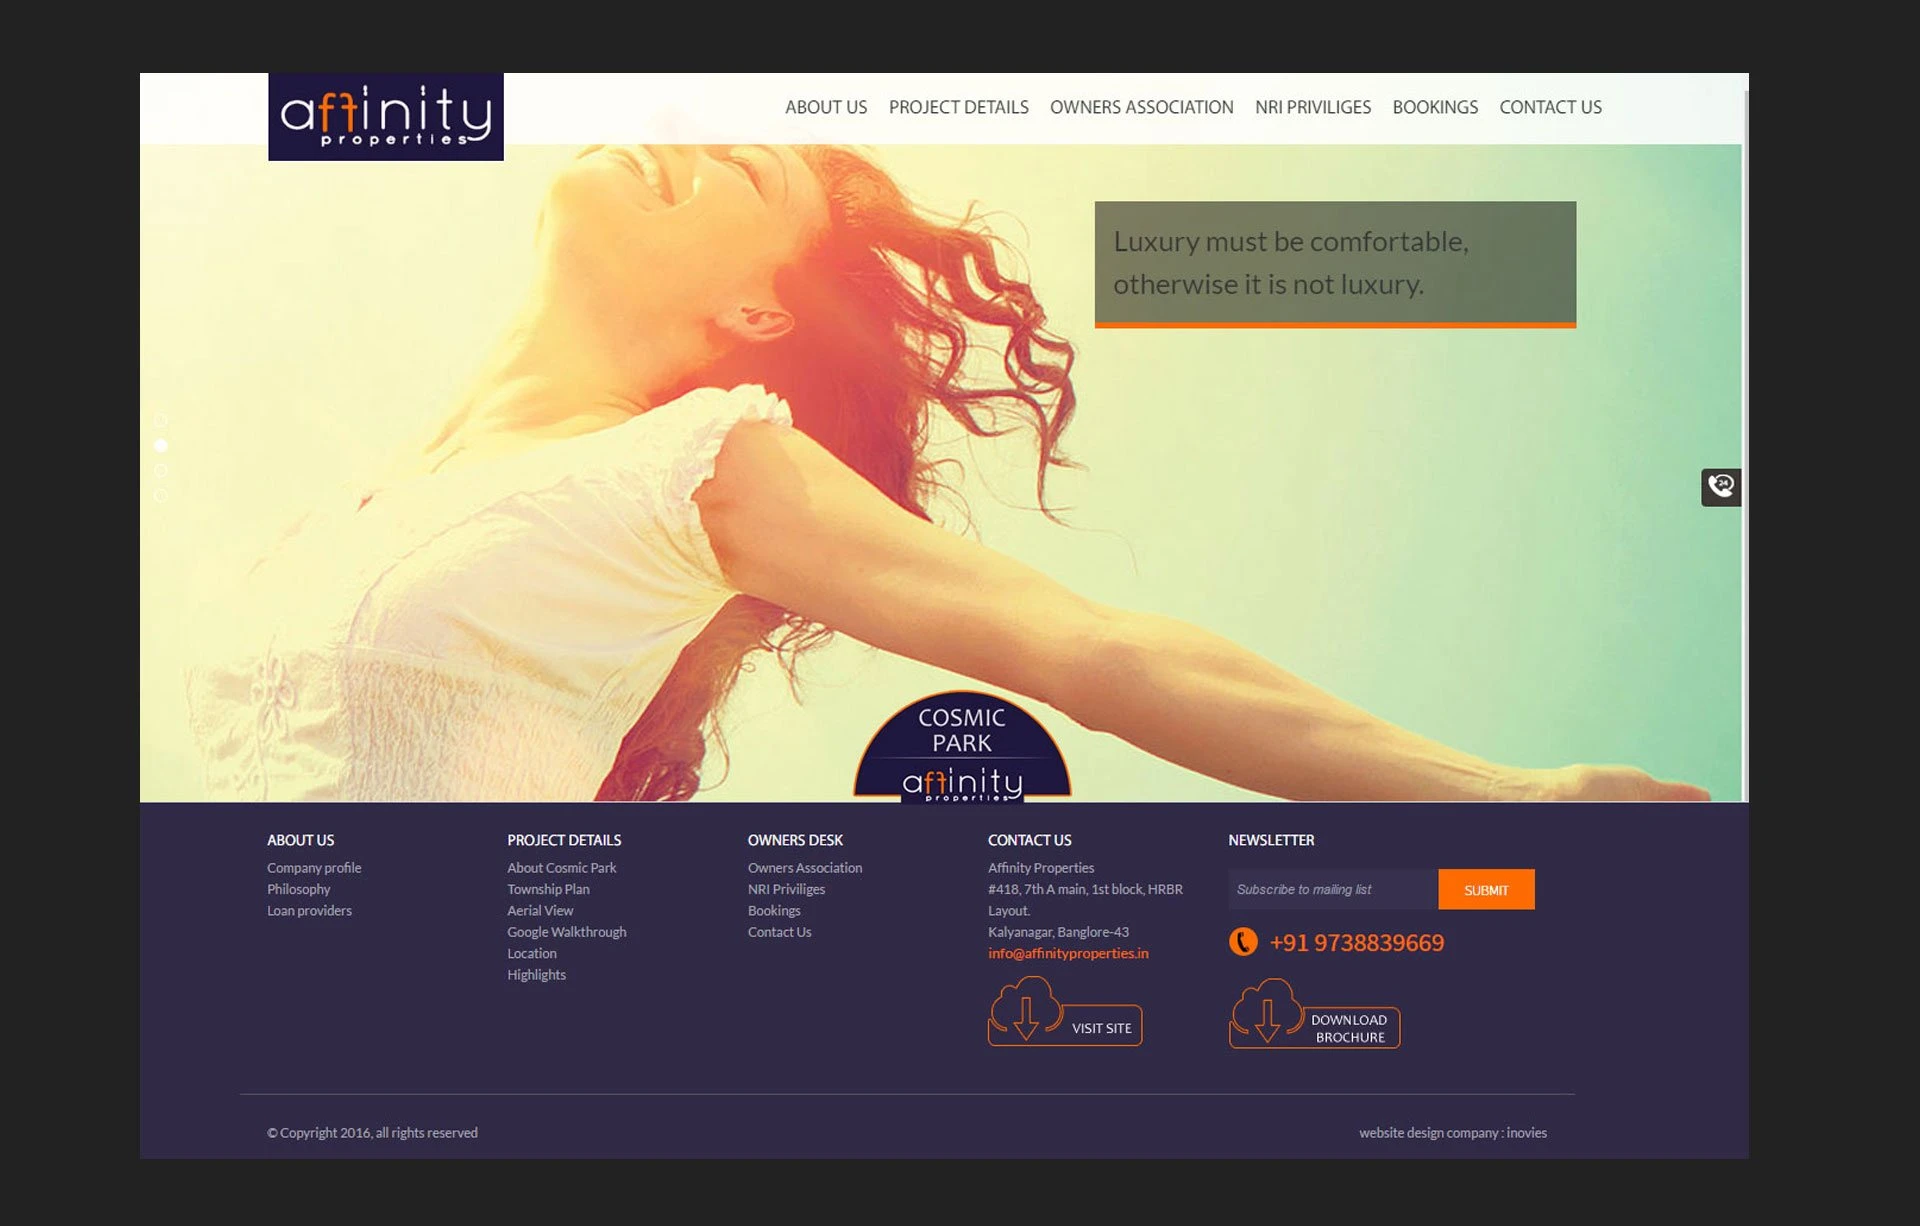Click the orange accent color bar below quote

(x=1334, y=325)
